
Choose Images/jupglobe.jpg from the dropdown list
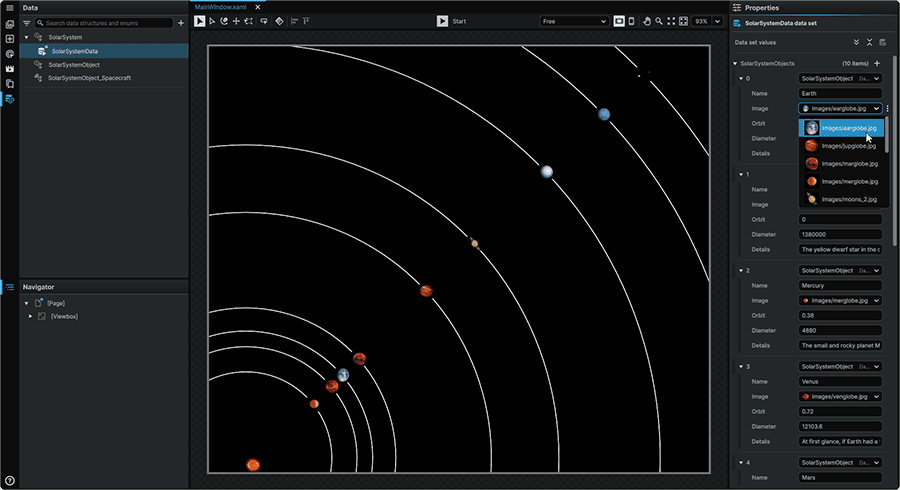(841, 146)
